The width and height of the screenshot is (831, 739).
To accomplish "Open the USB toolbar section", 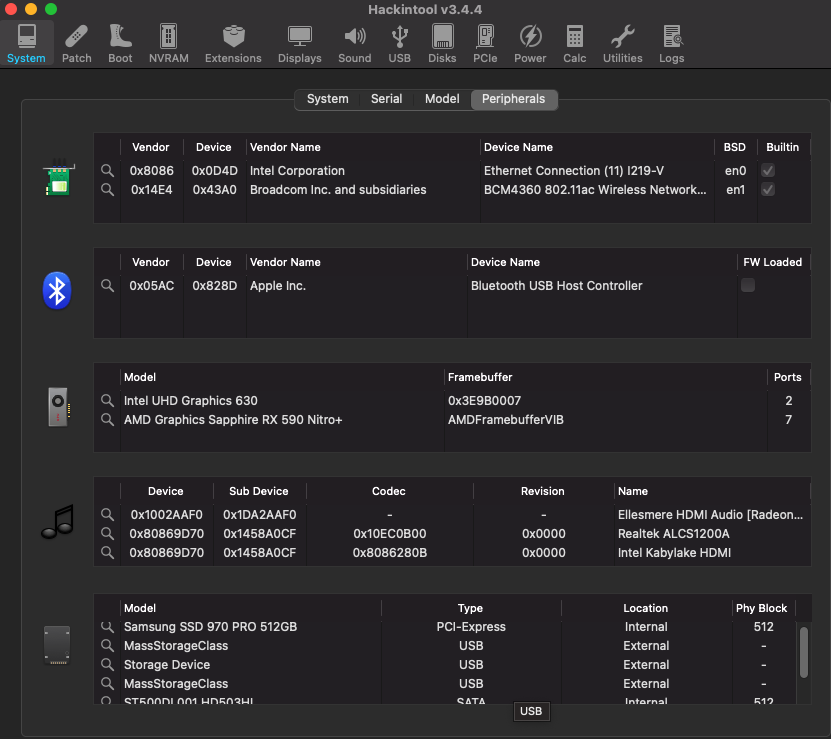I will (399, 43).
